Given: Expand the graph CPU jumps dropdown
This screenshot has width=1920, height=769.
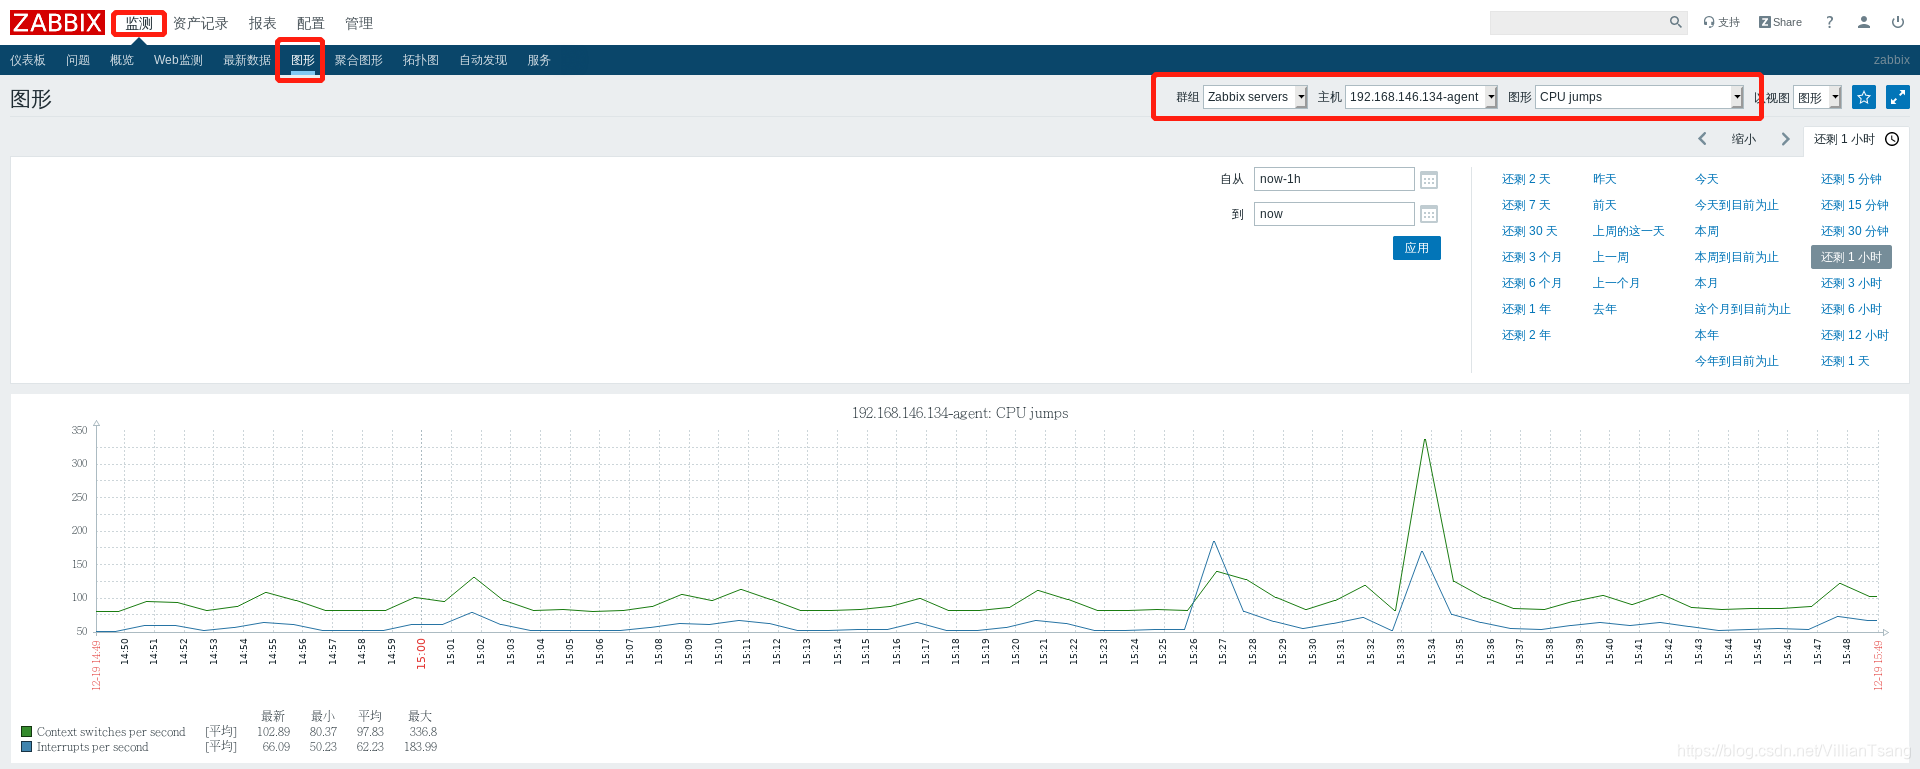Looking at the screenshot, I should [1639, 97].
